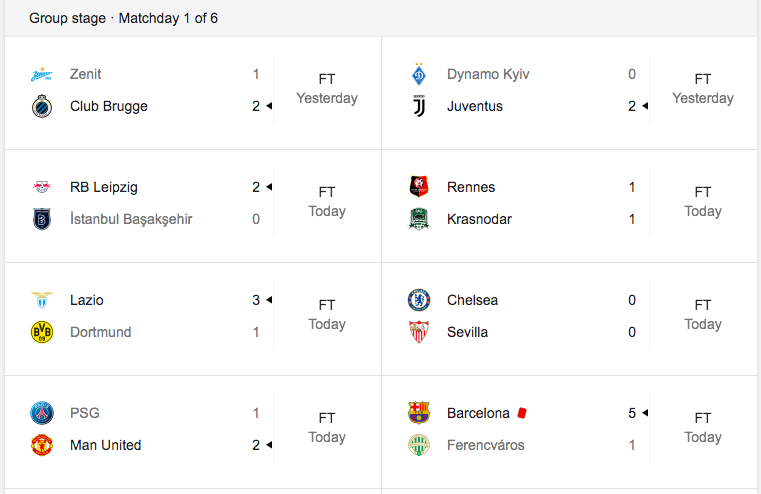This screenshot has height=494, width=761.
Task: Click the Juventus logo icon
Action: (x=419, y=106)
